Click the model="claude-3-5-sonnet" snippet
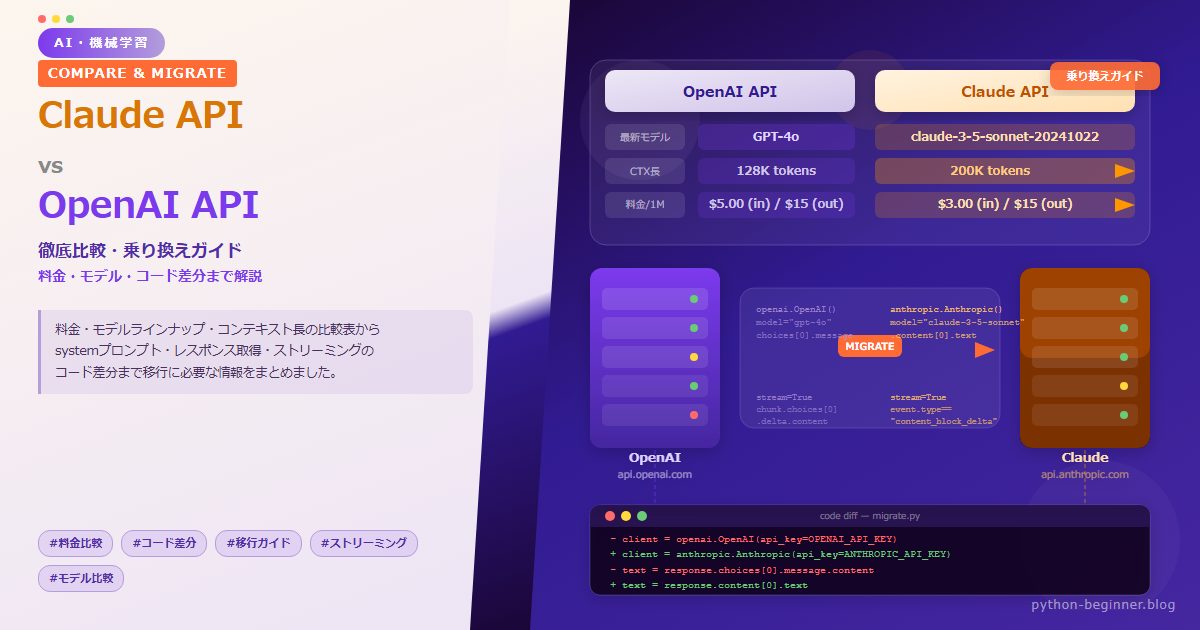The image size is (1200, 630). (x=957, y=323)
